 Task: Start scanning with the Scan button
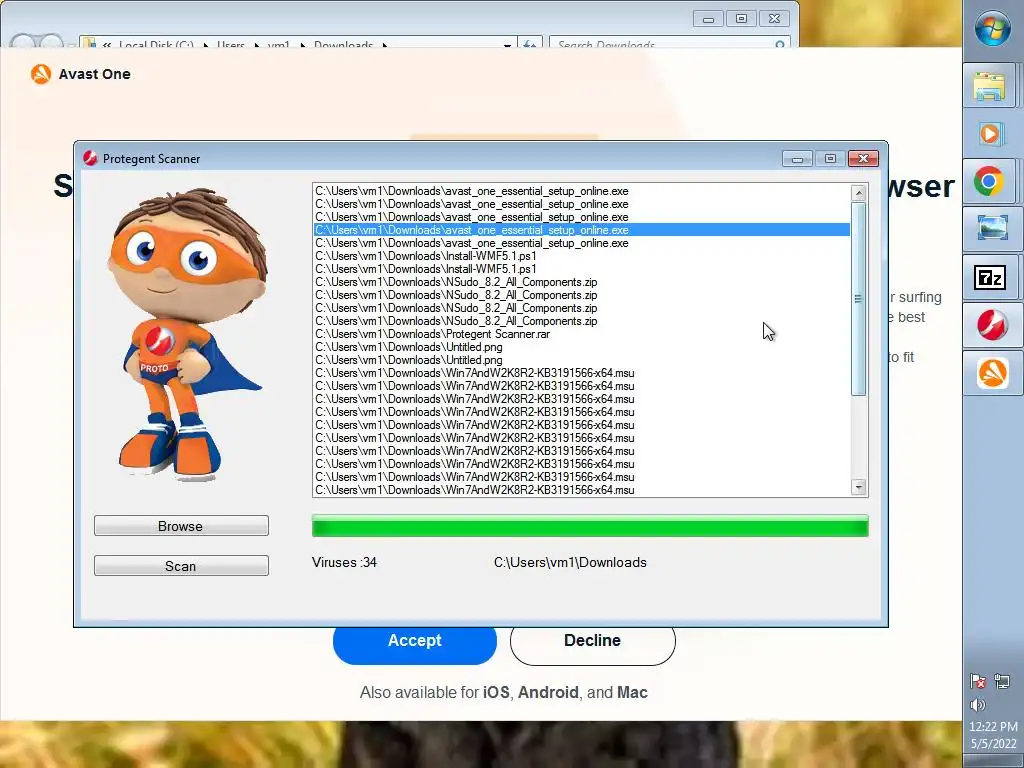(x=181, y=566)
